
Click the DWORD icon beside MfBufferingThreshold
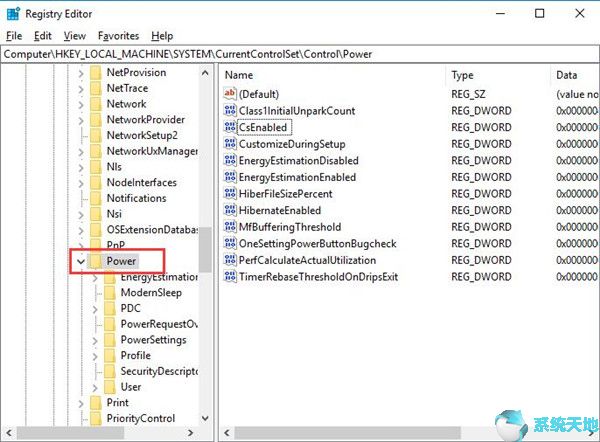coord(230,227)
